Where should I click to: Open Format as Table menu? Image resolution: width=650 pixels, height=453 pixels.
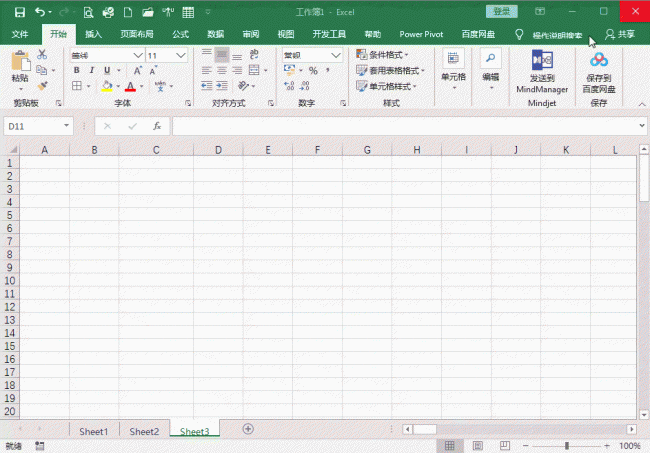pyautogui.click(x=390, y=70)
